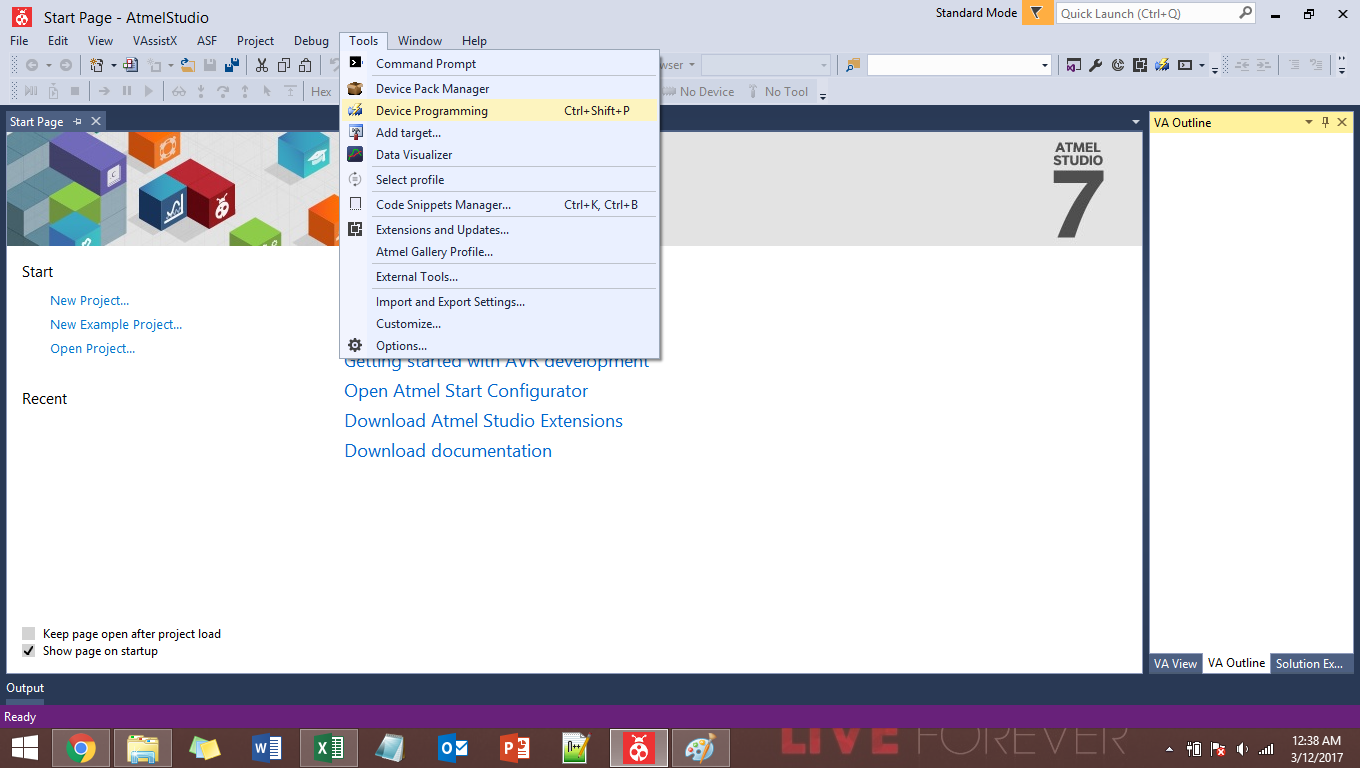
Task: Click the Open File folder toolbar icon
Action: pyautogui.click(x=187, y=65)
